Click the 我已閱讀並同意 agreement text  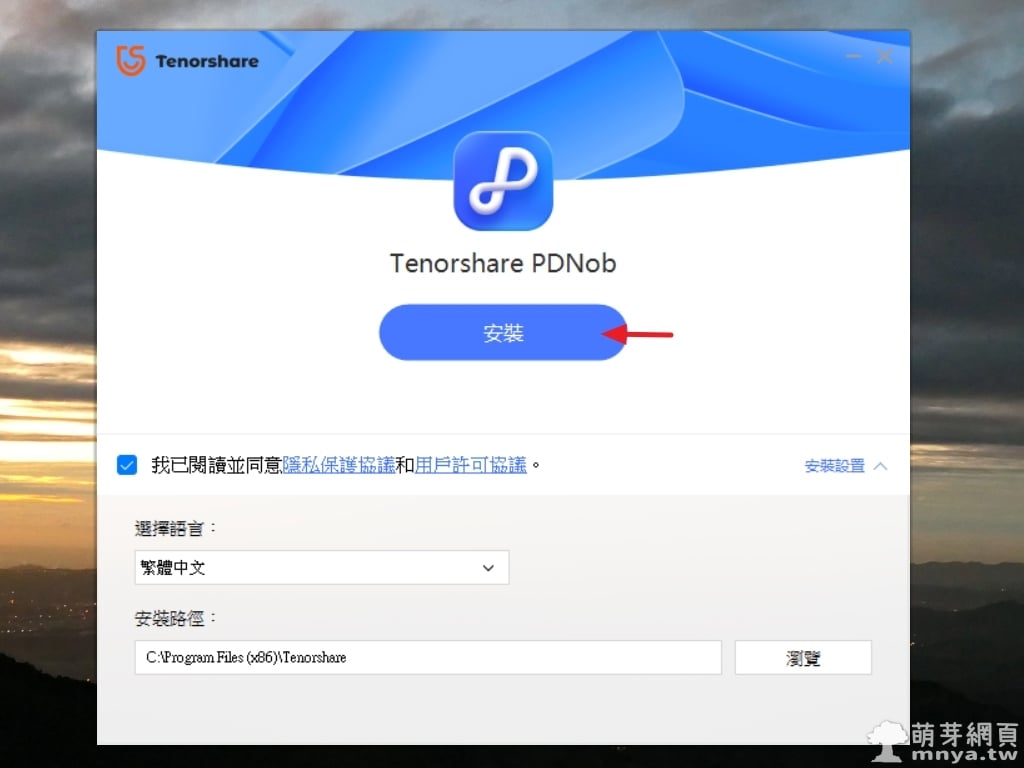point(216,465)
